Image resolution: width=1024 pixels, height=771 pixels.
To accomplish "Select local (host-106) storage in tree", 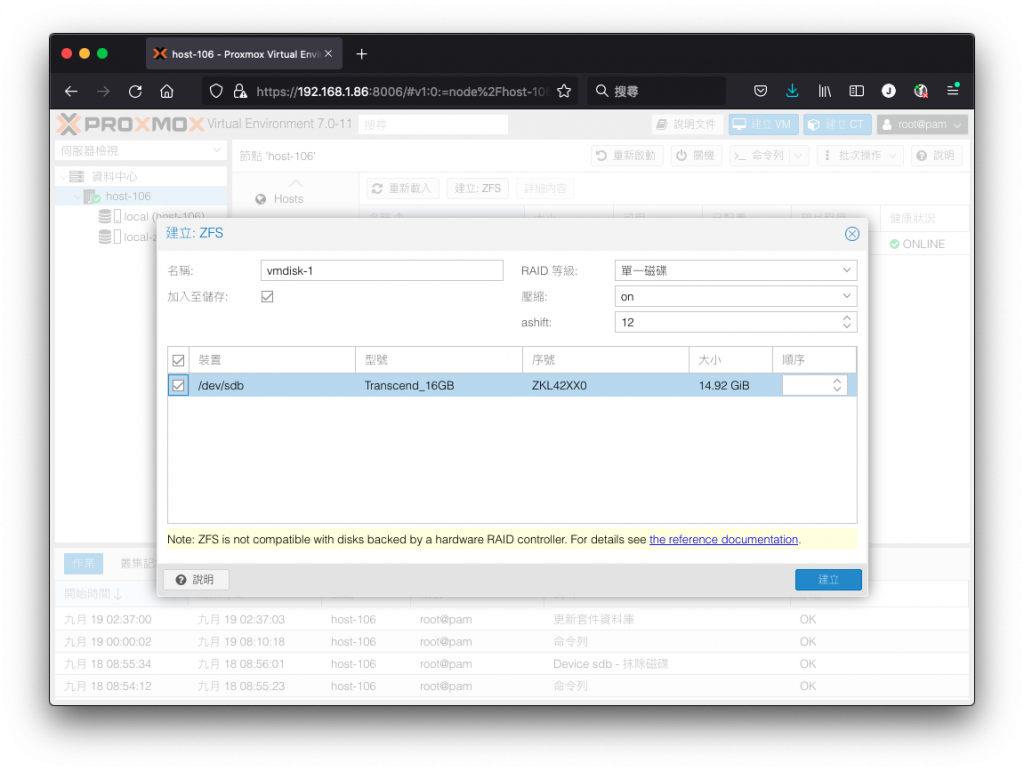I will pyautogui.click(x=164, y=216).
